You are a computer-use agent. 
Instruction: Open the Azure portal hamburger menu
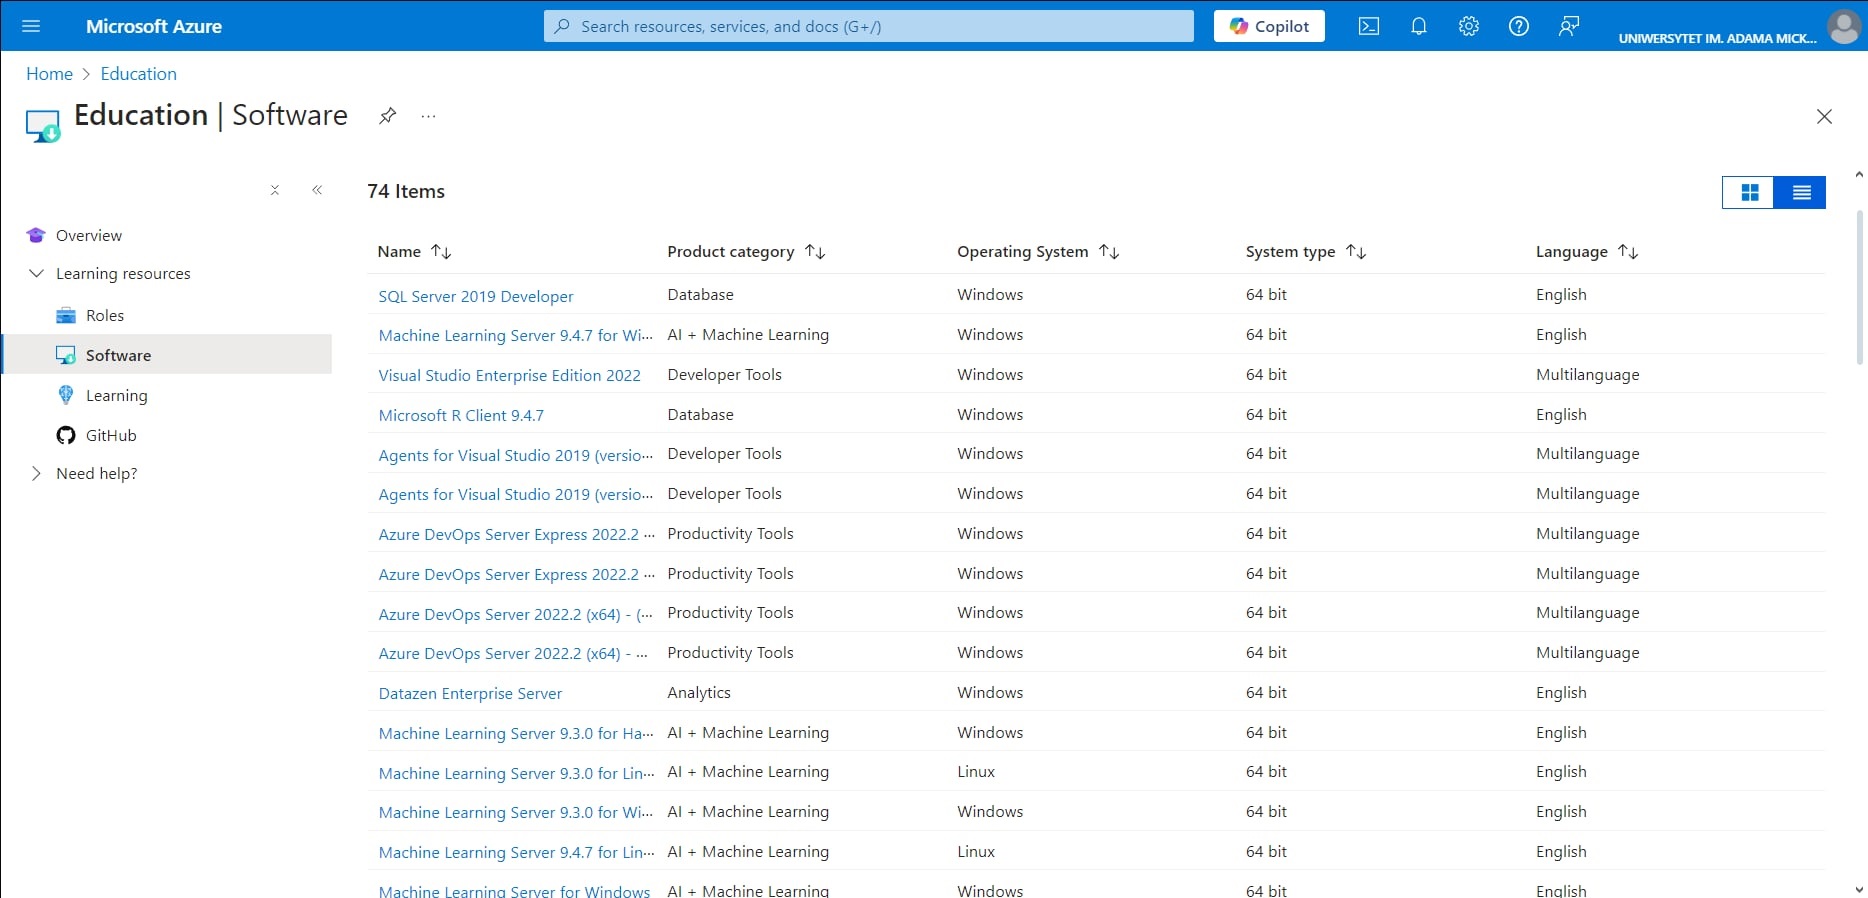(x=31, y=26)
